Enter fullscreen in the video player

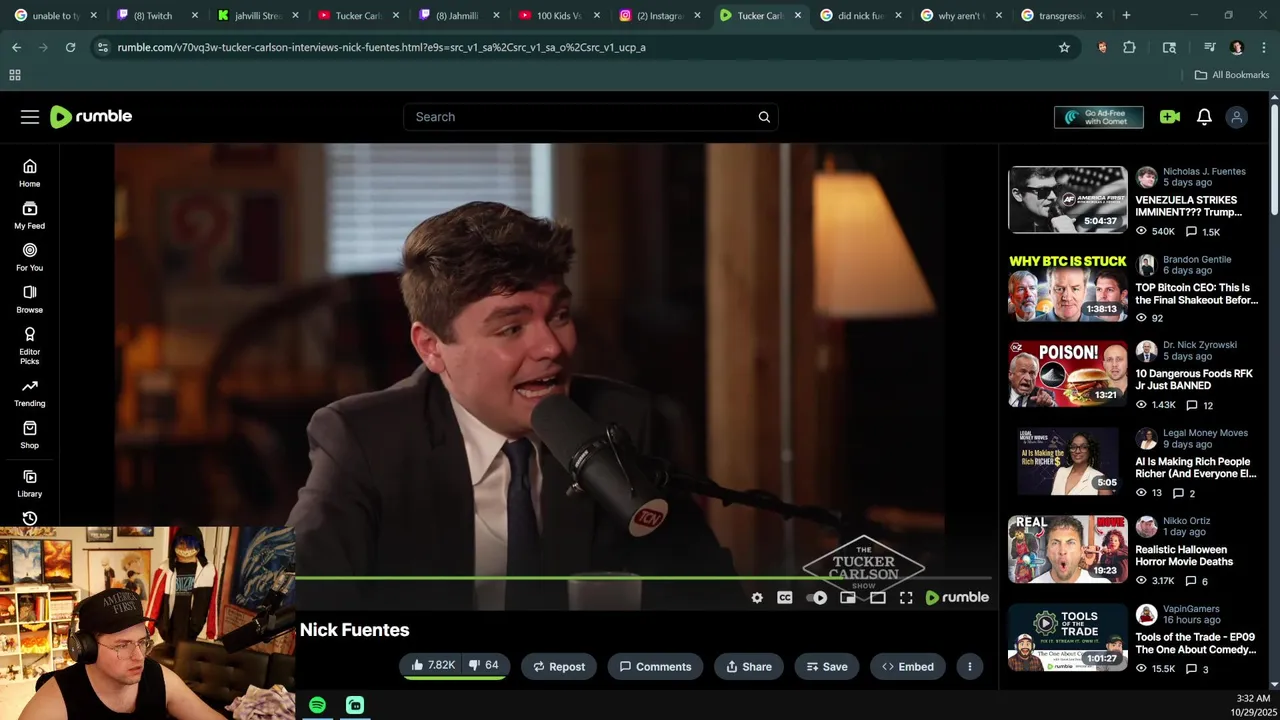[906, 598]
